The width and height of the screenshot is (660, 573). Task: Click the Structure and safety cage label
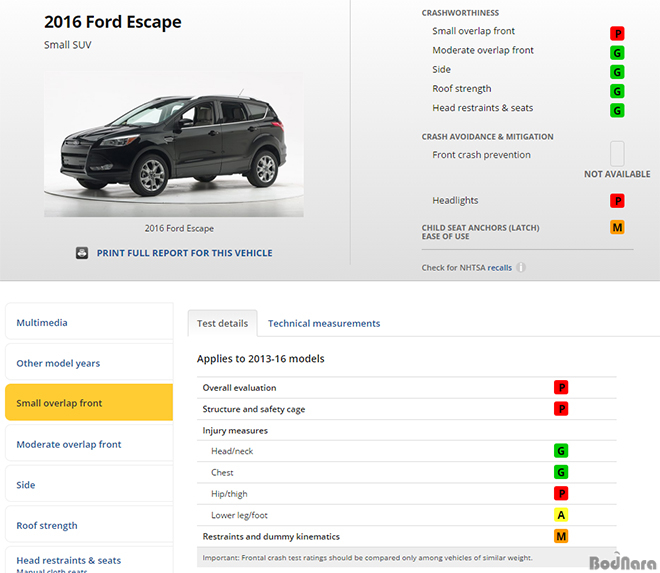(x=254, y=409)
